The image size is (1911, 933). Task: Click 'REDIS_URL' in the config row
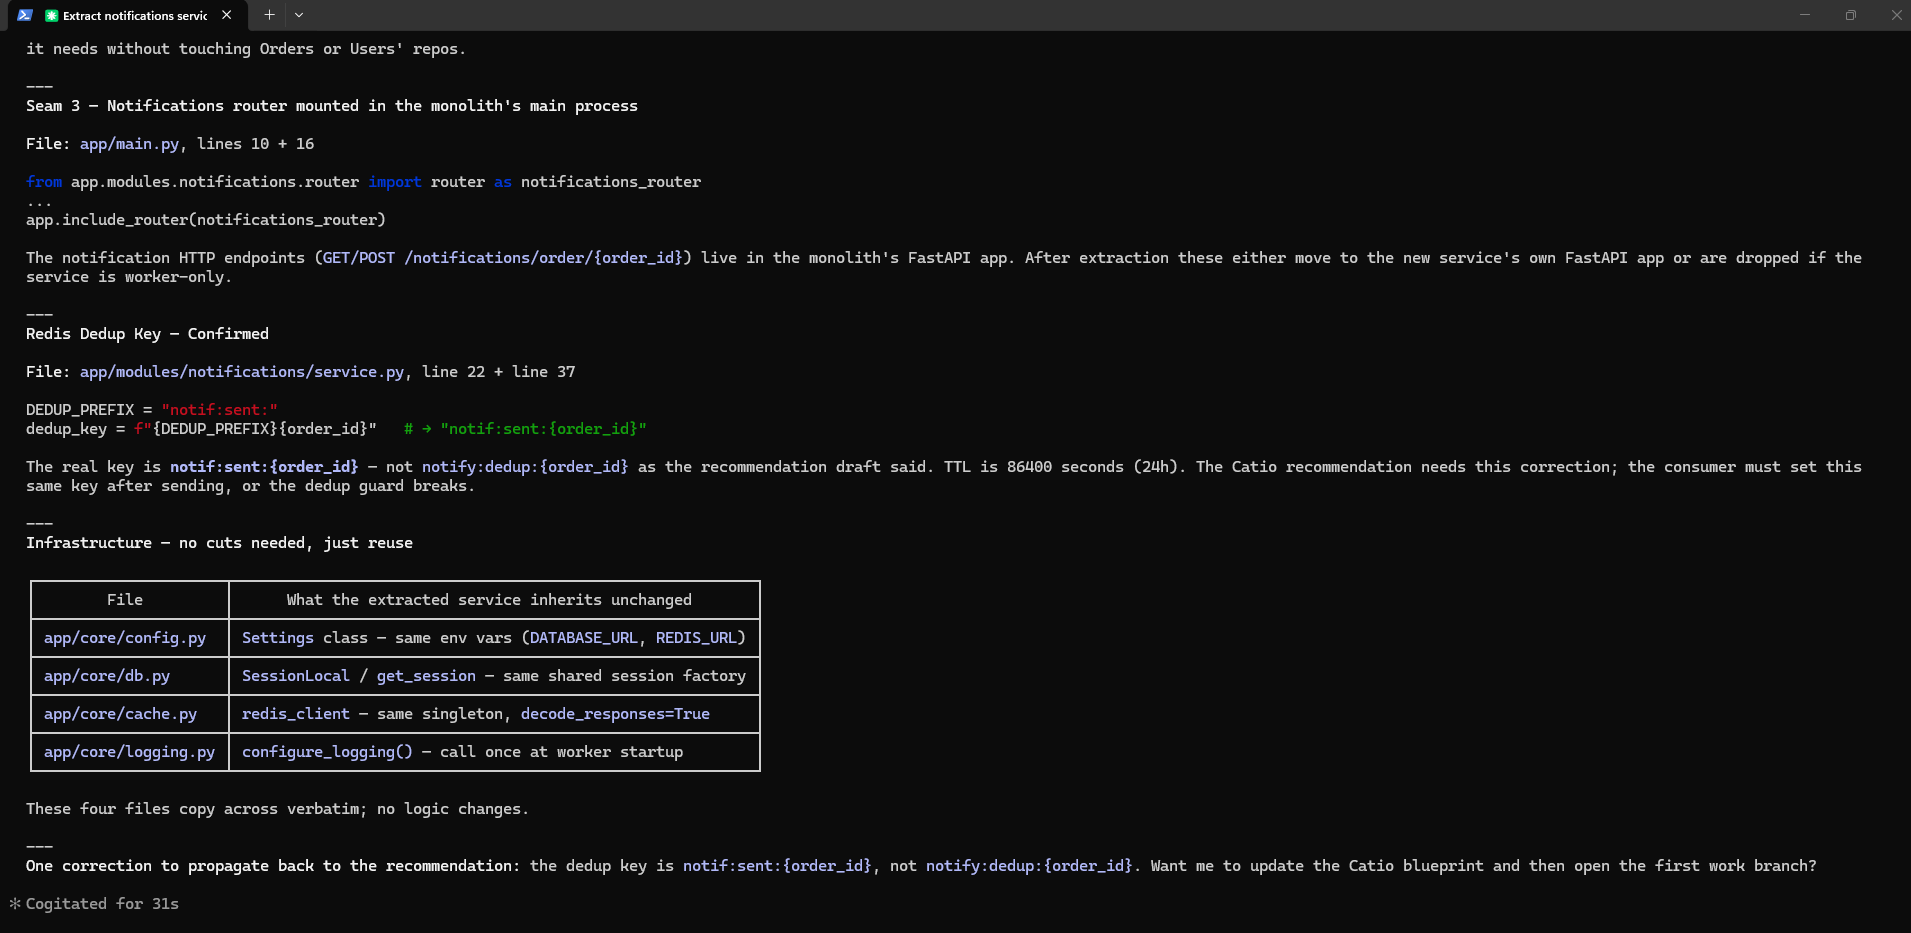[696, 638]
